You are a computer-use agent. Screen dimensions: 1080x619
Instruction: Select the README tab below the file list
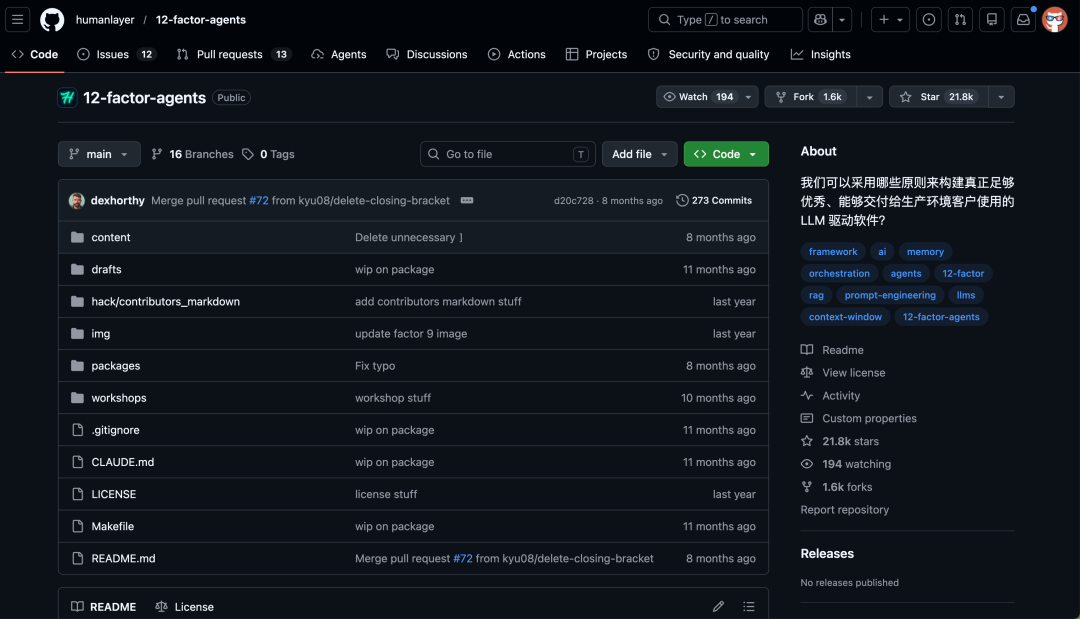(x=104, y=607)
